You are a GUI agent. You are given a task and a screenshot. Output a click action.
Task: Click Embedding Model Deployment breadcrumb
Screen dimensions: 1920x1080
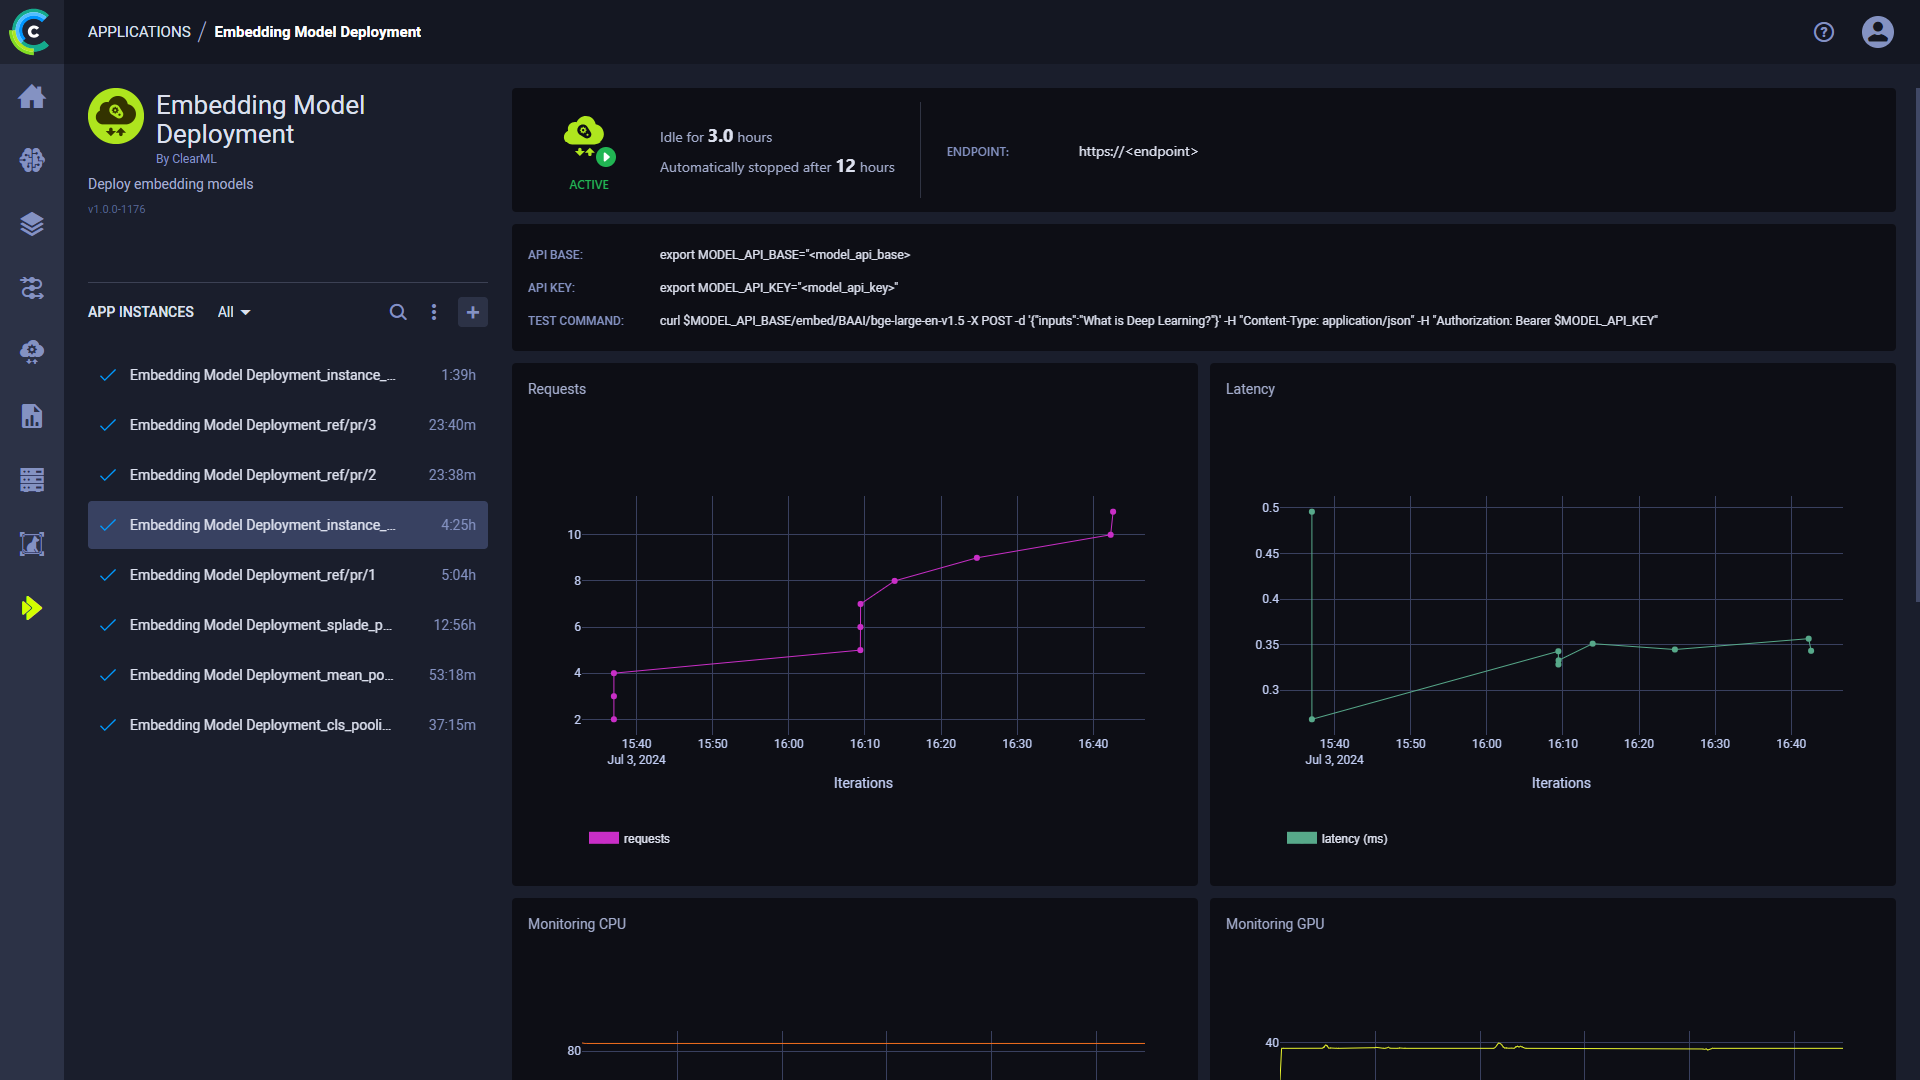tap(317, 32)
